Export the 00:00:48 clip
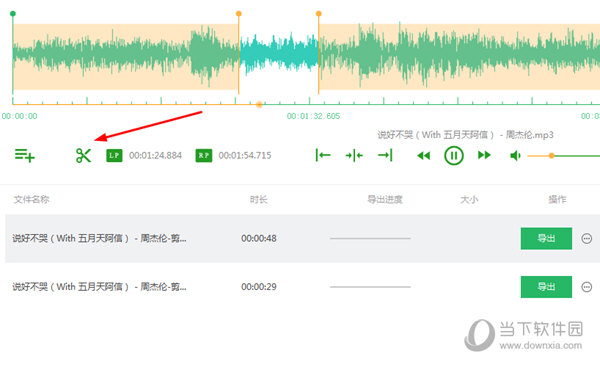 (x=546, y=238)
